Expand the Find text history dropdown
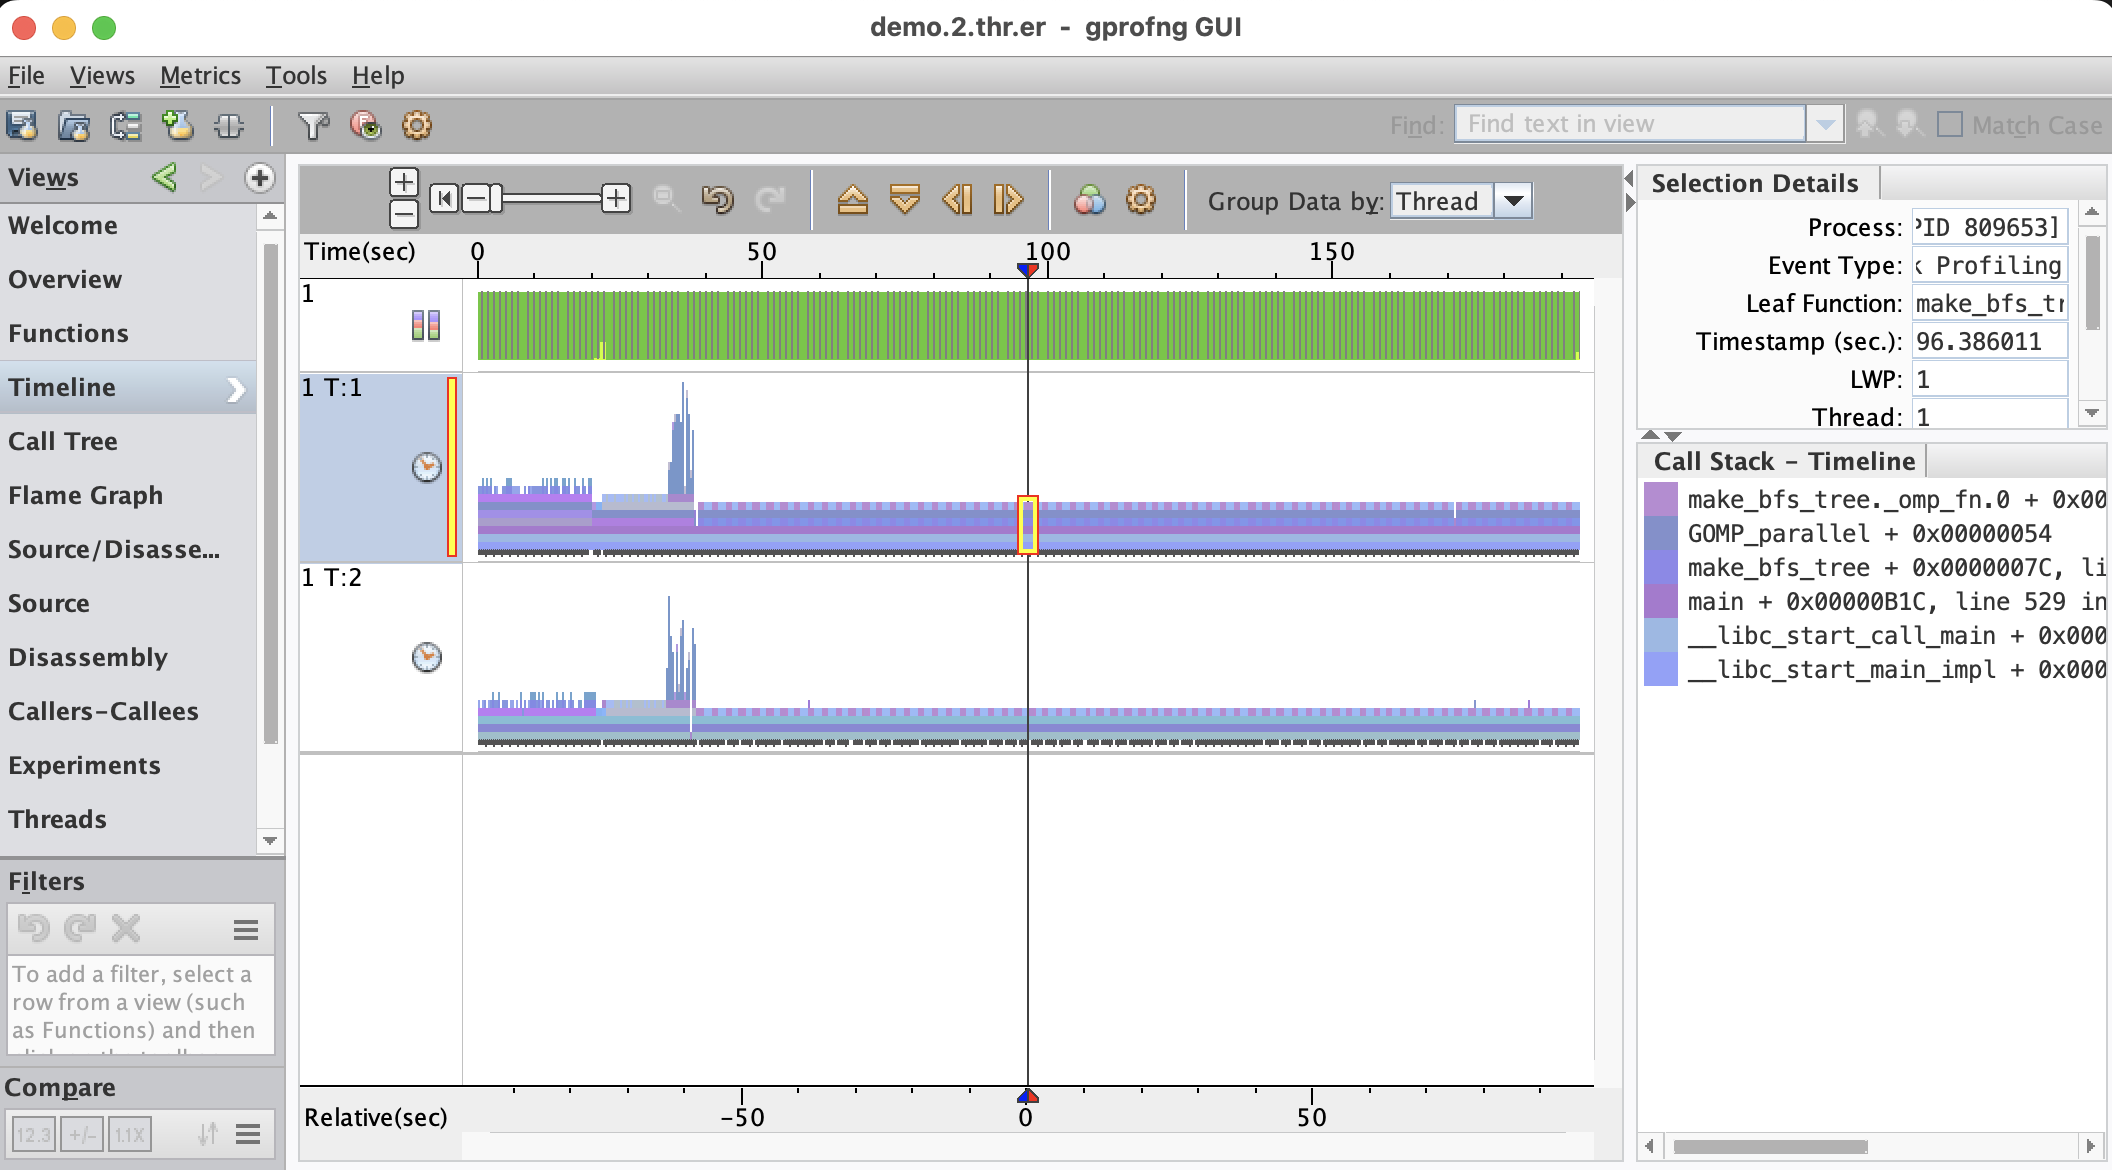Image resolution: width=2112 pixels, height=1170 pixels. pyautogui.click(x=1825, y=125)
